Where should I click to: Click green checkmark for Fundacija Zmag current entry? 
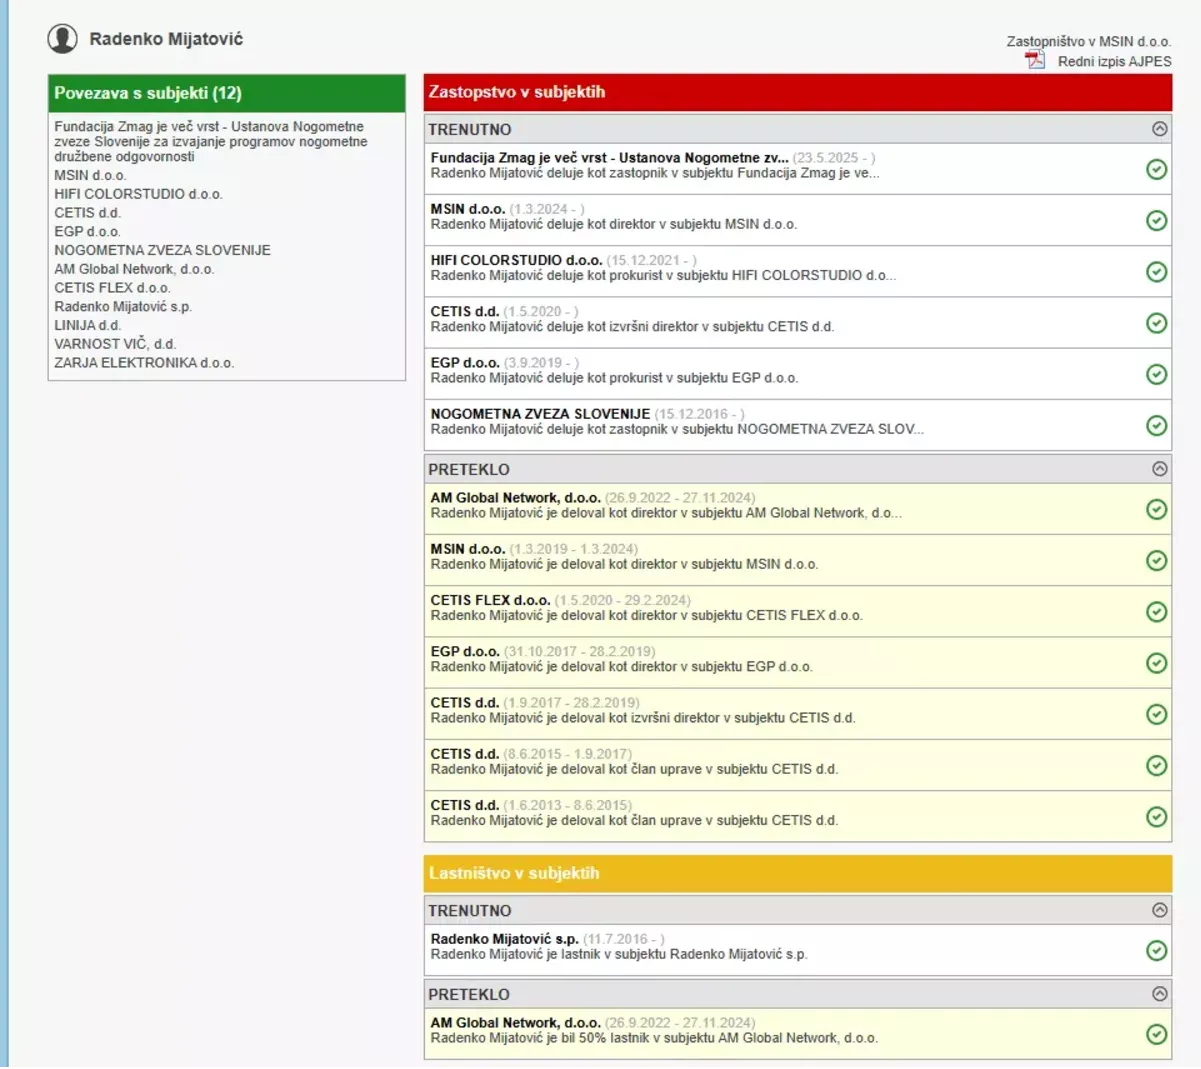[x=1156, y=169]
